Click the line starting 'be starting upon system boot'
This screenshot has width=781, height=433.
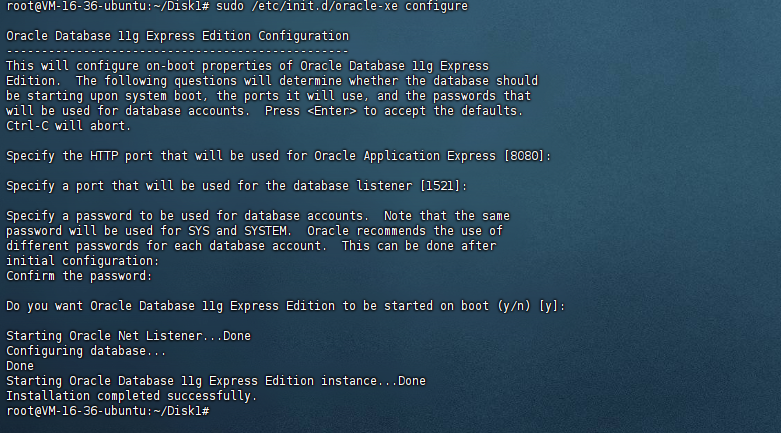coord(268,96)
